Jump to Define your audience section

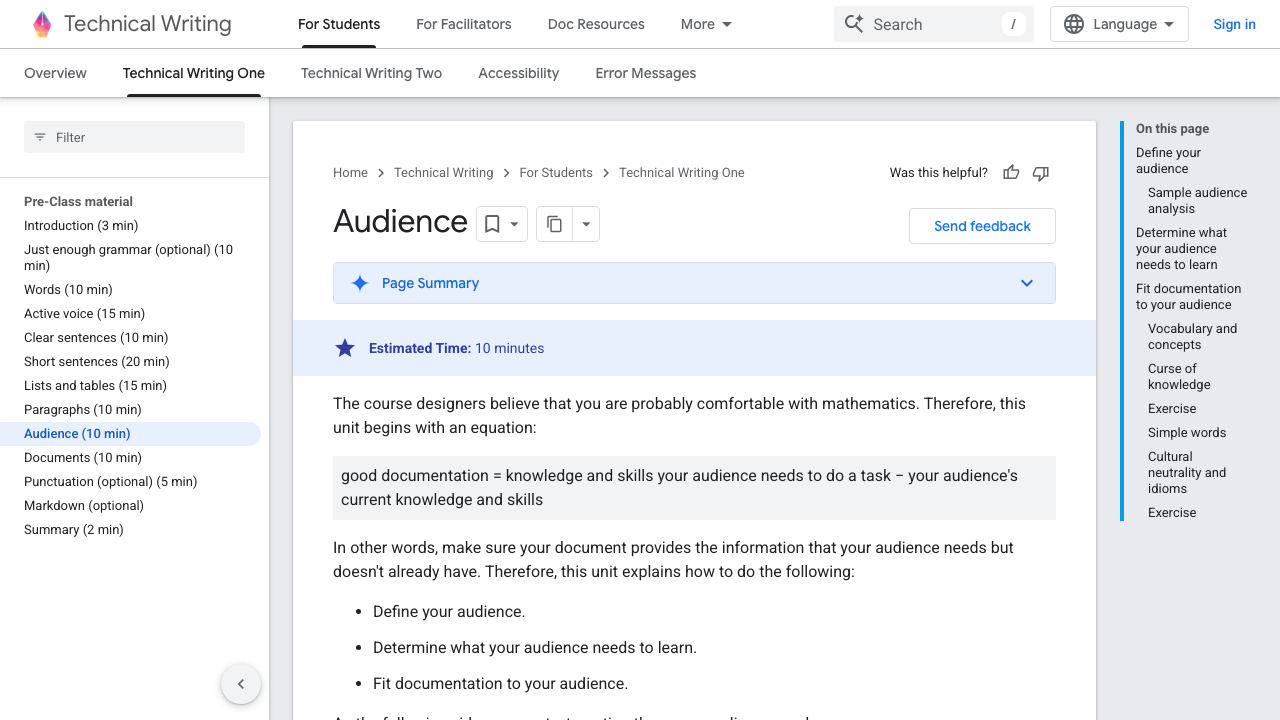(1168, 161)
